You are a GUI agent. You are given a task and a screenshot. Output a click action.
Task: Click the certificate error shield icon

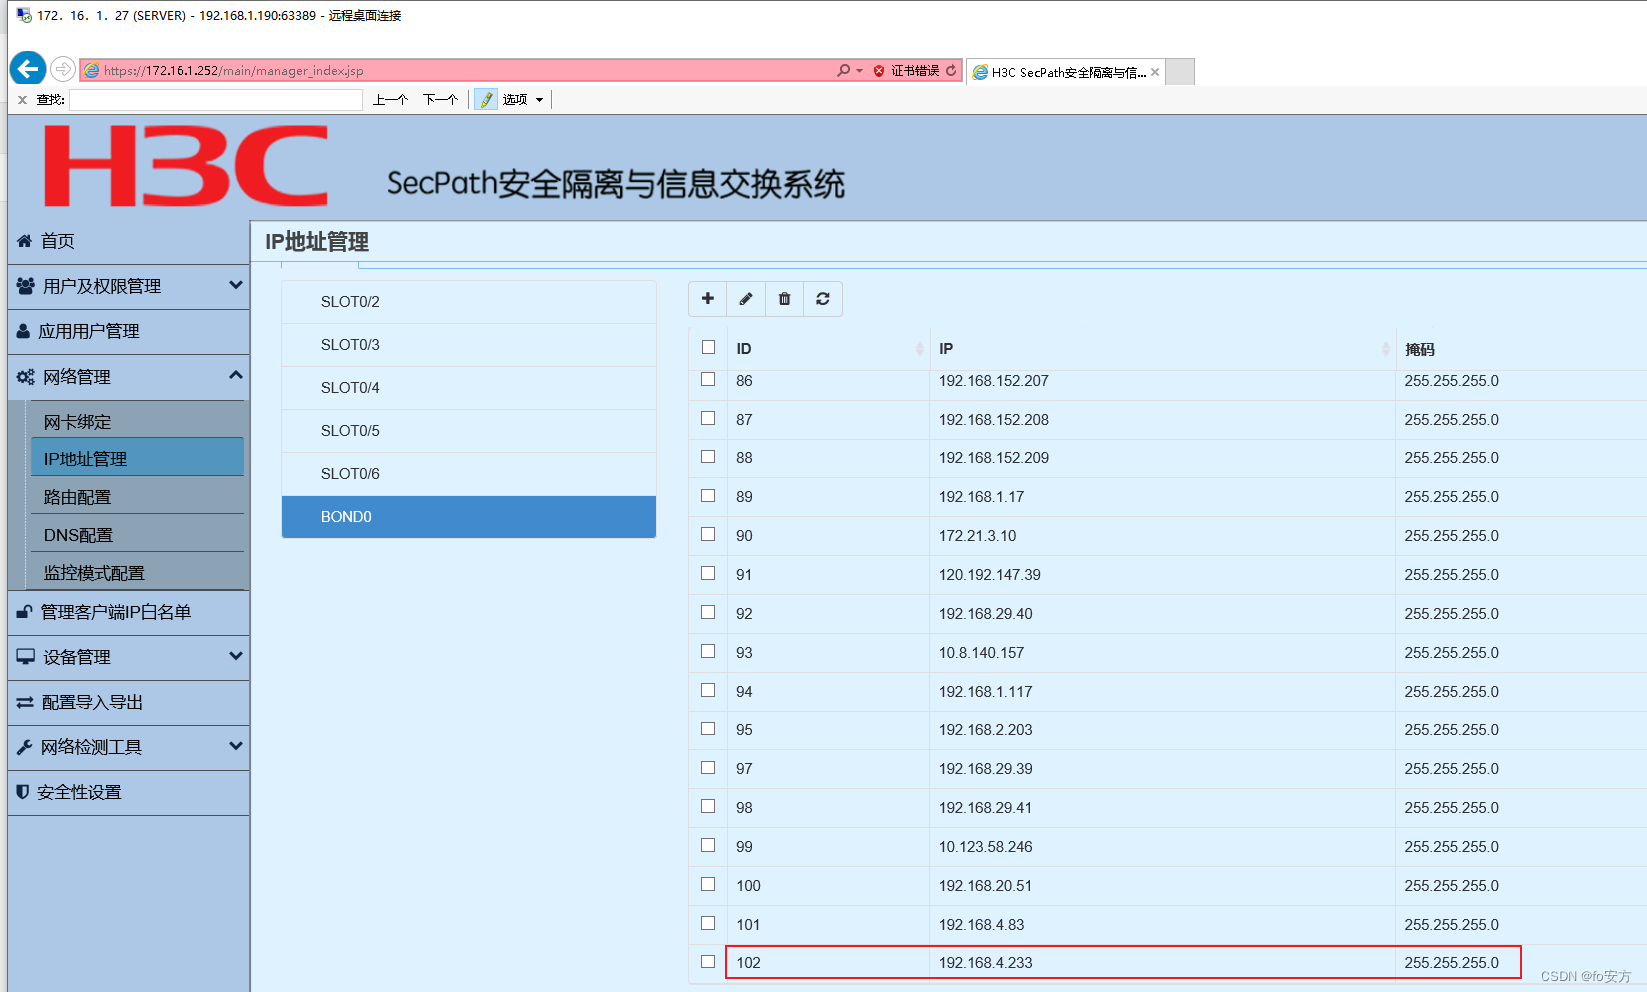click(879, 71)
